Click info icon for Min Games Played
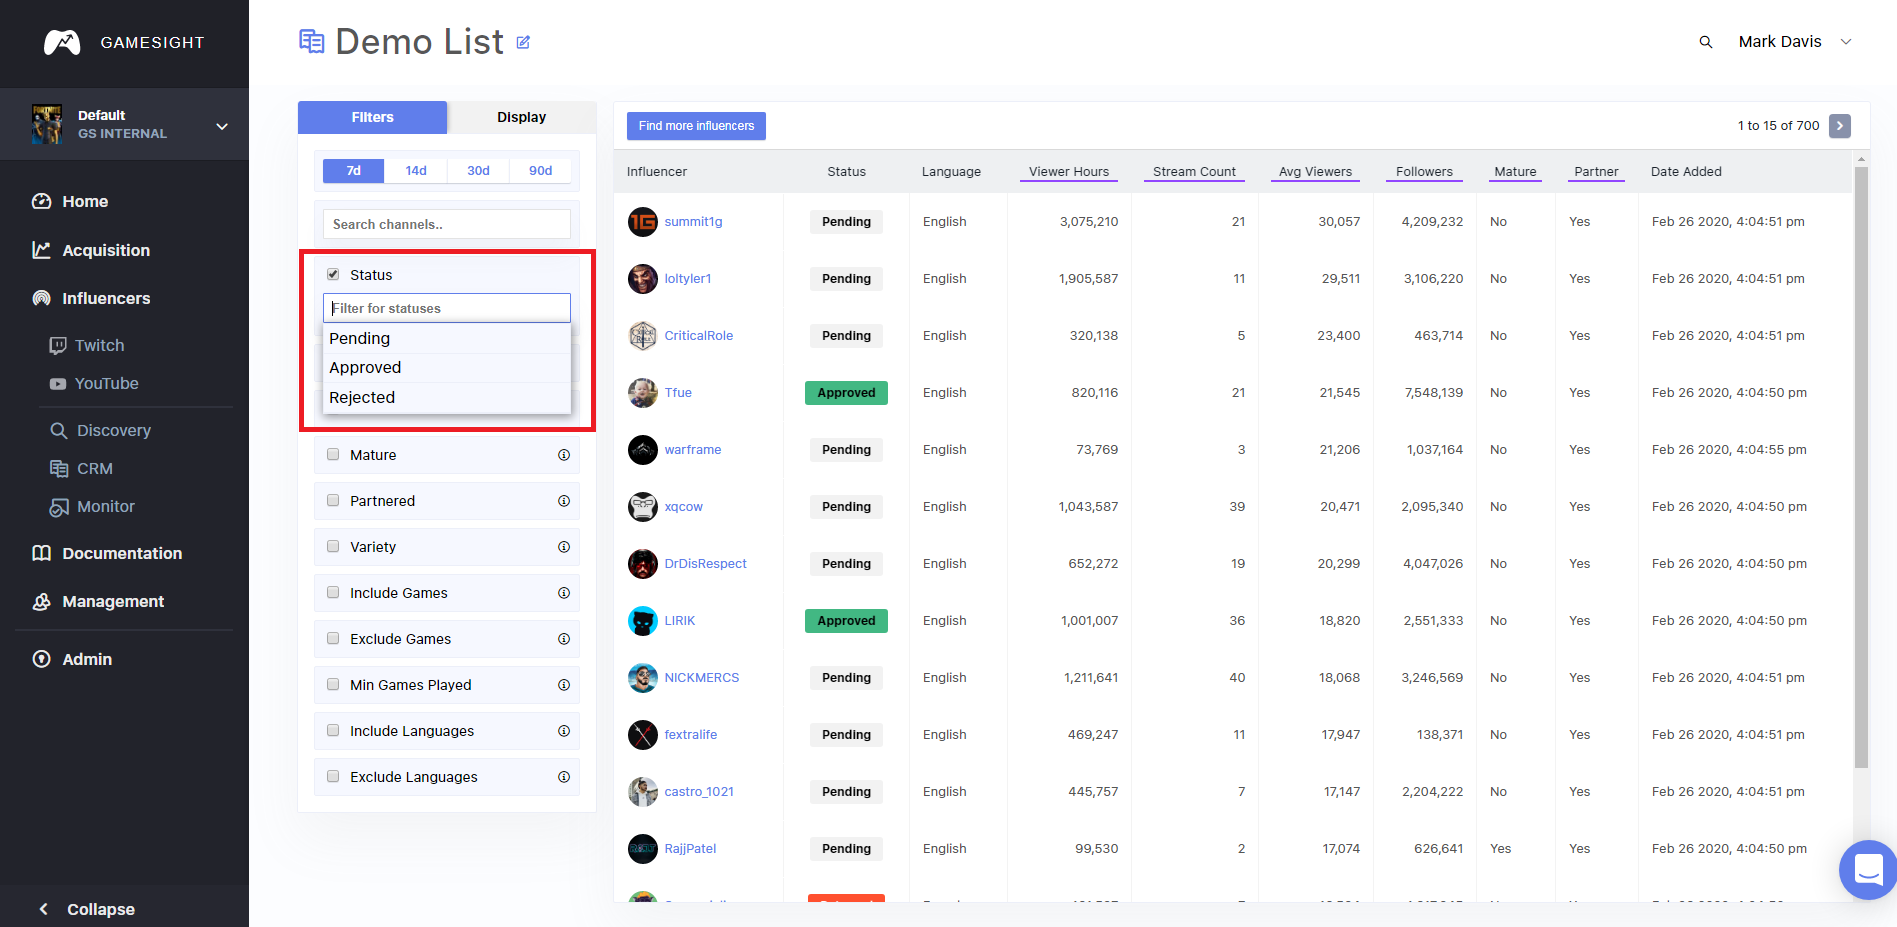 pyautogui.click(x=564, y=685)
